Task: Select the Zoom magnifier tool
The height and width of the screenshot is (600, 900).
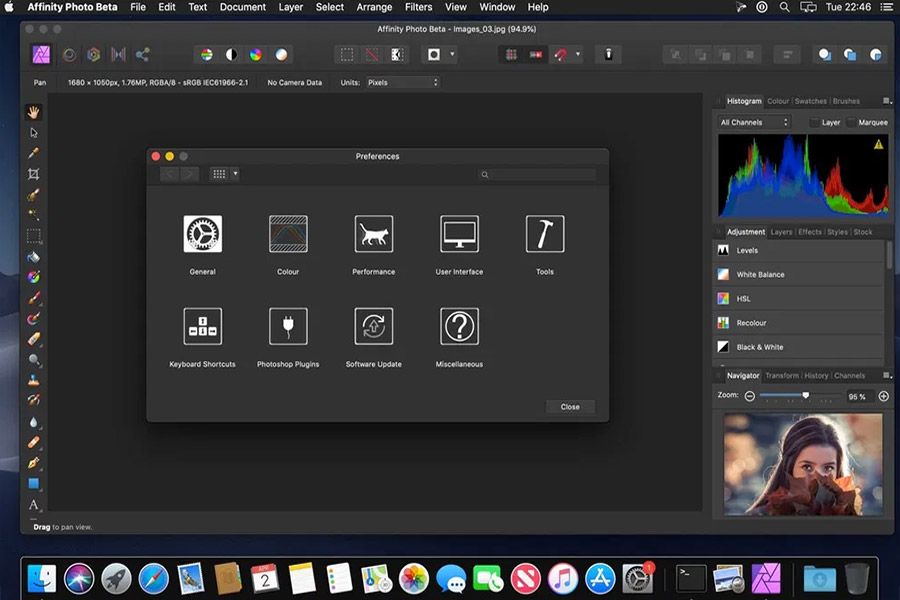Action: point(33,360)
